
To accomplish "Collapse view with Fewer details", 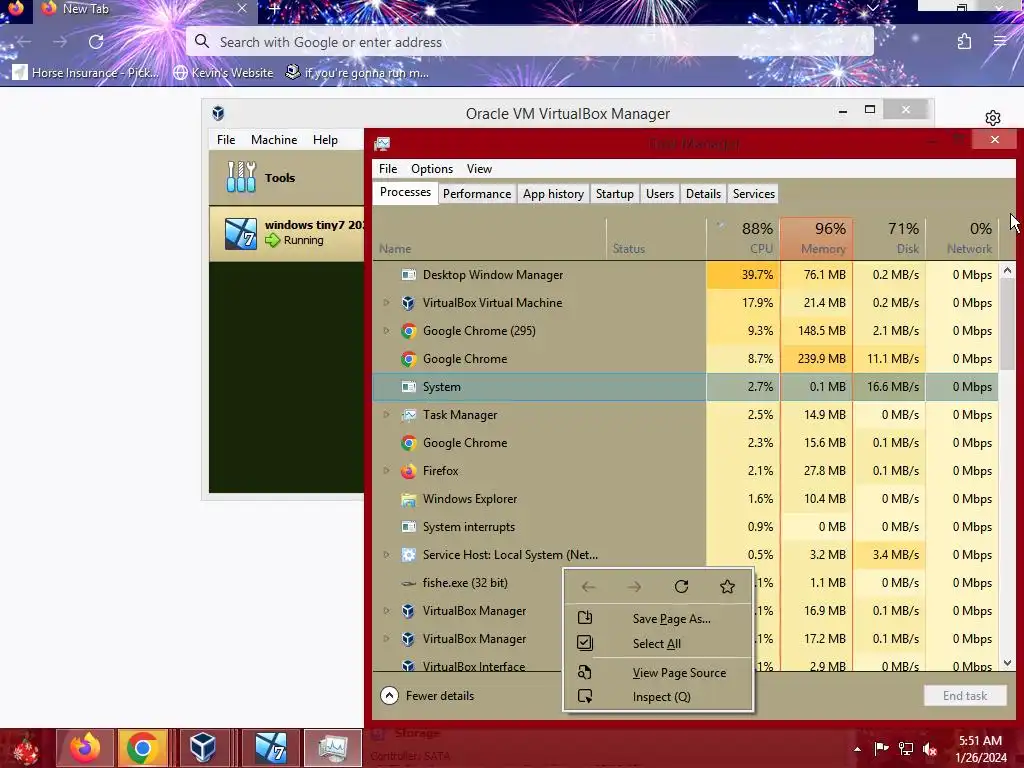I will coord(428,696).
